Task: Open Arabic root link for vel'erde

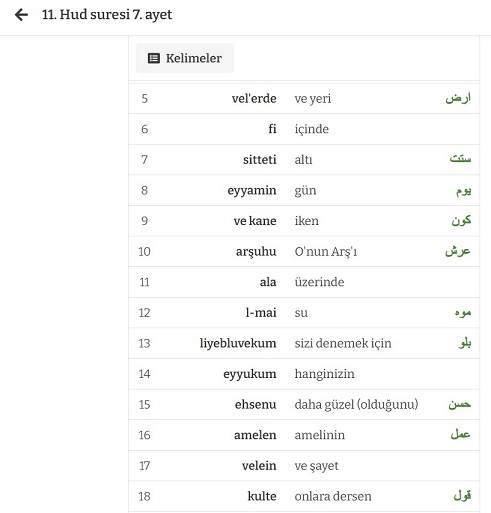Action: point(458,98)
